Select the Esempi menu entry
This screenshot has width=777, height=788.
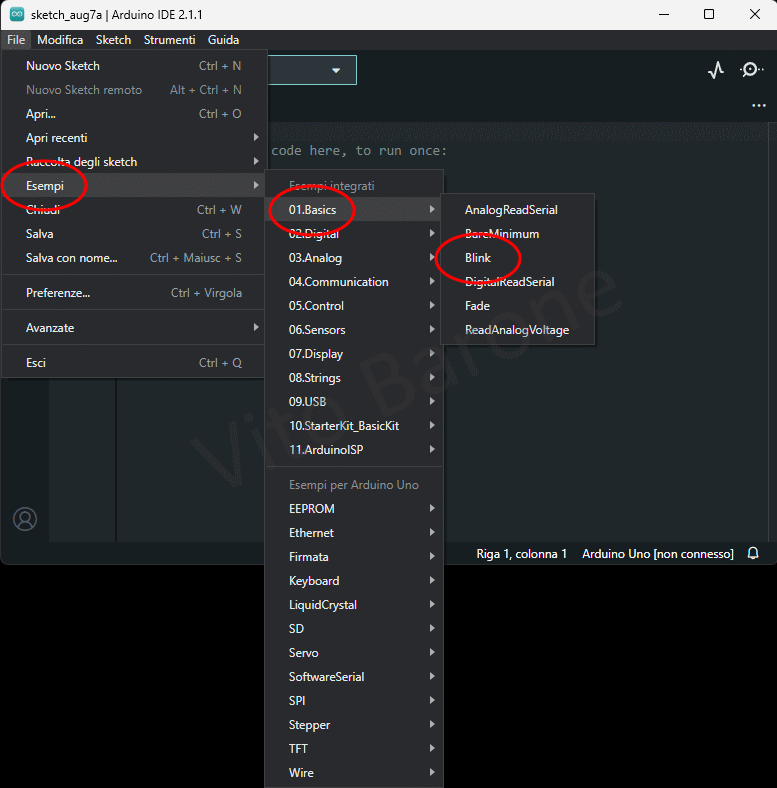(134, 186)
